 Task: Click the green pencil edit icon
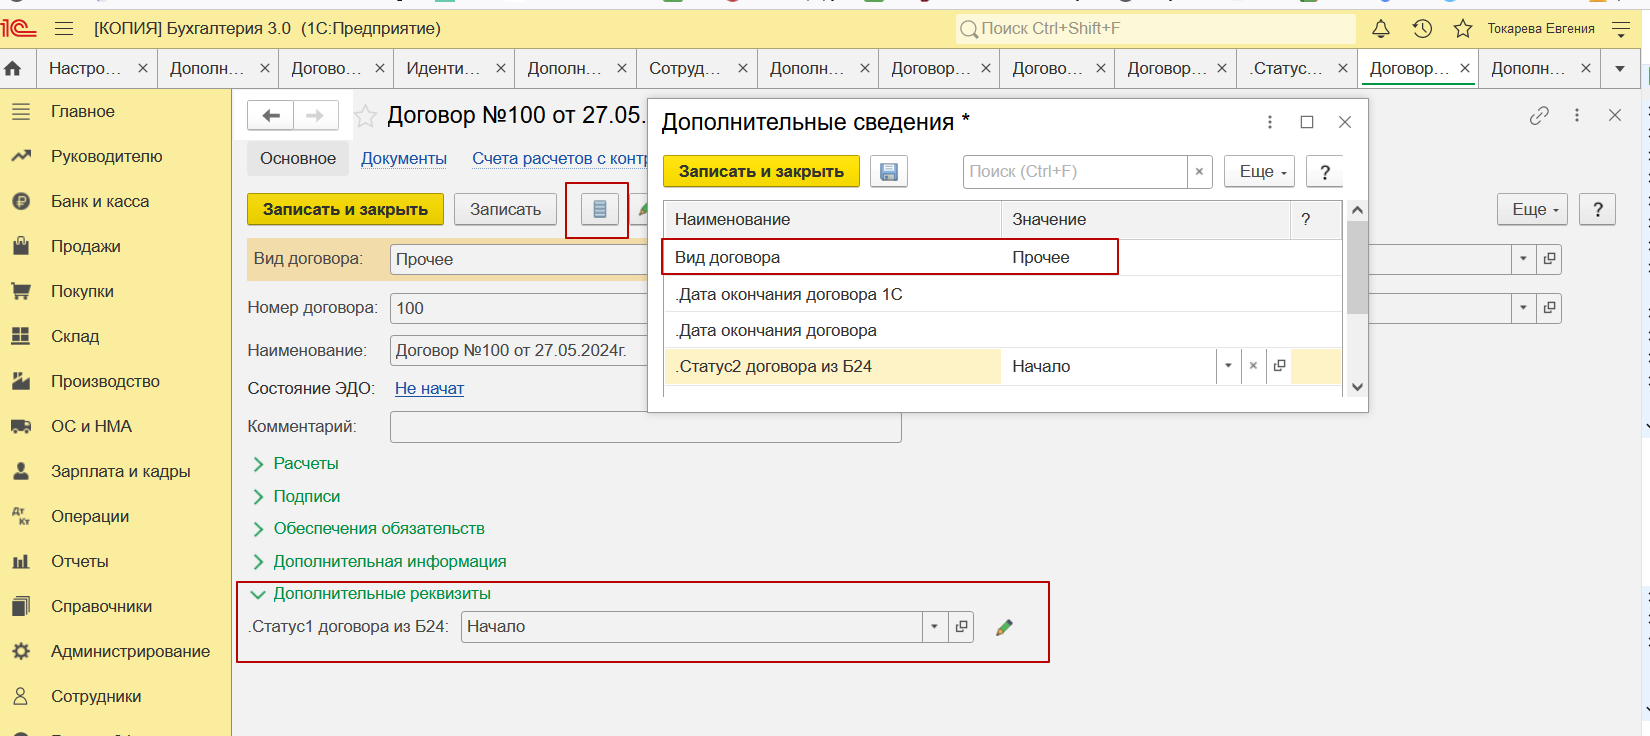coord(1004,627)
